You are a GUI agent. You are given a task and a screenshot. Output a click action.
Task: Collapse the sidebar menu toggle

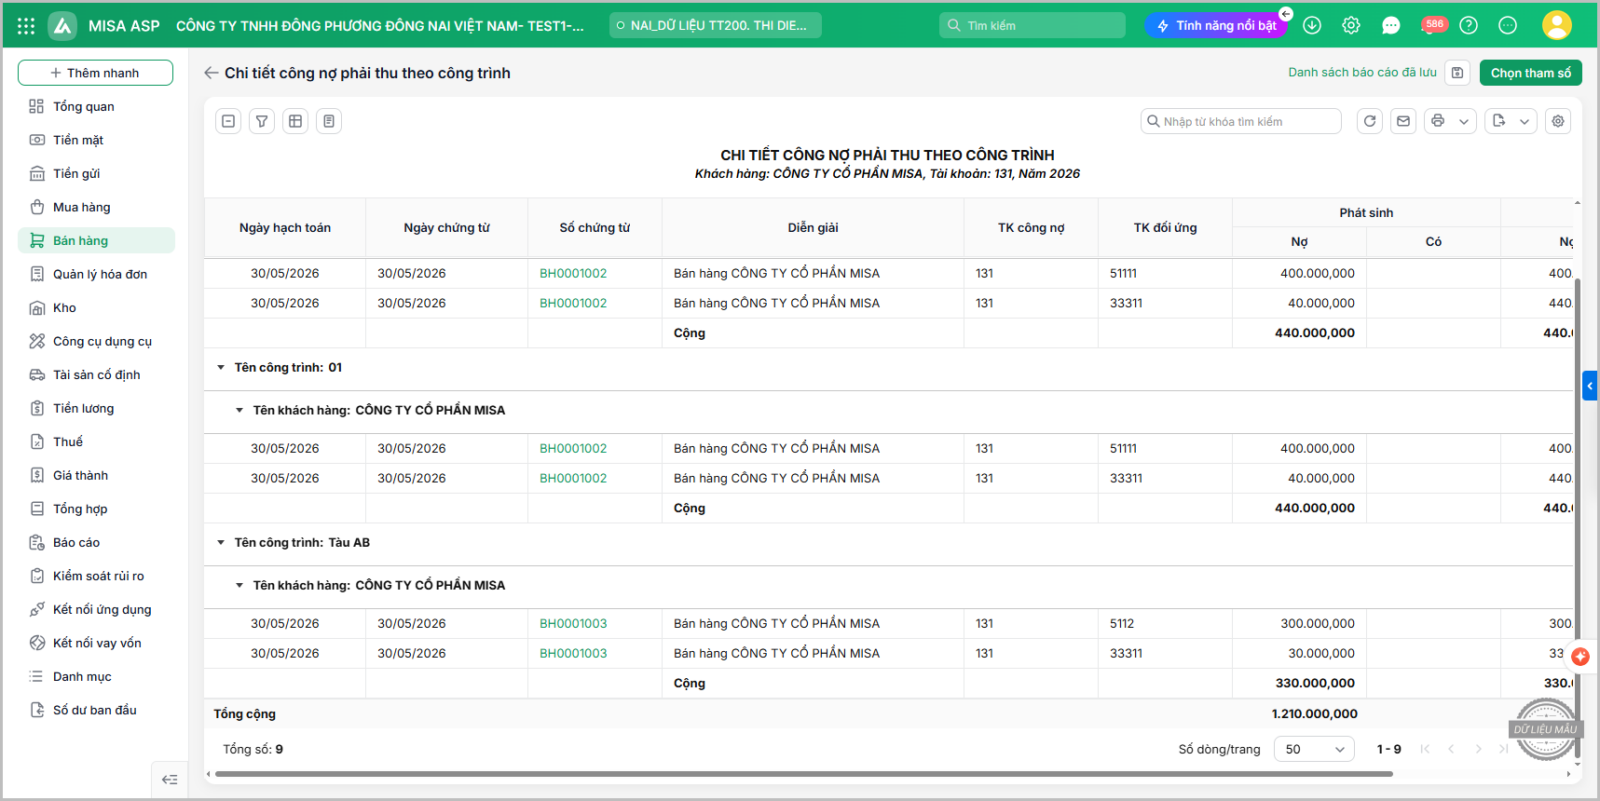click(x=170, y=779)
